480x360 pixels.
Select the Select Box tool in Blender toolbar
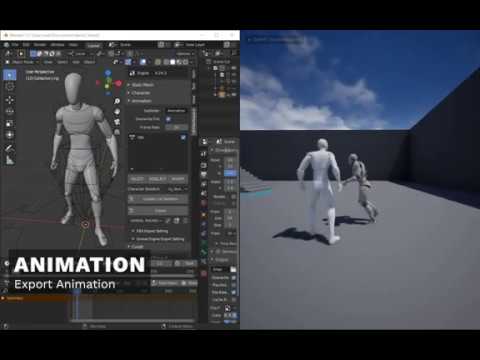(9, 75)
